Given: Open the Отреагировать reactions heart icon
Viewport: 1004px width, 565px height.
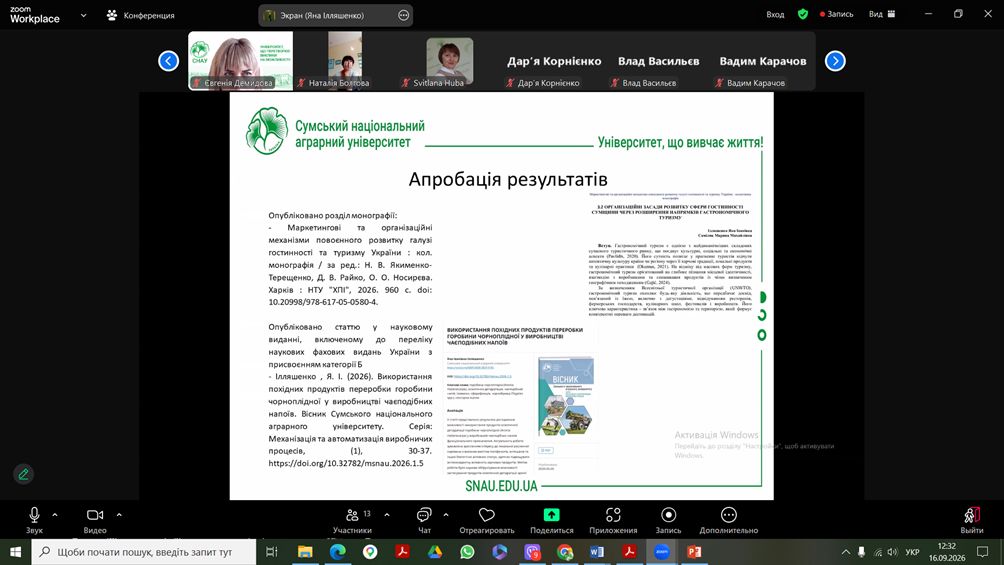Looking at the screenshot, I should coord(487,515).
